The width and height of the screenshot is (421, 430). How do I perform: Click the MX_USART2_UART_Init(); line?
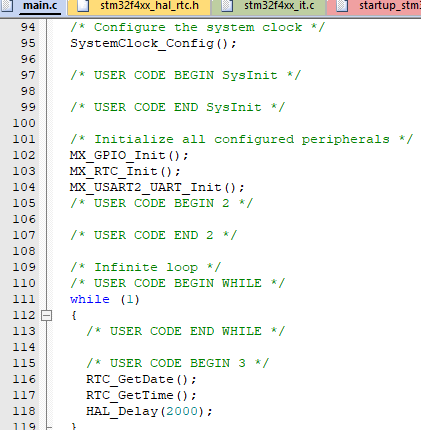pyautogui.click(x=157, y=187)
